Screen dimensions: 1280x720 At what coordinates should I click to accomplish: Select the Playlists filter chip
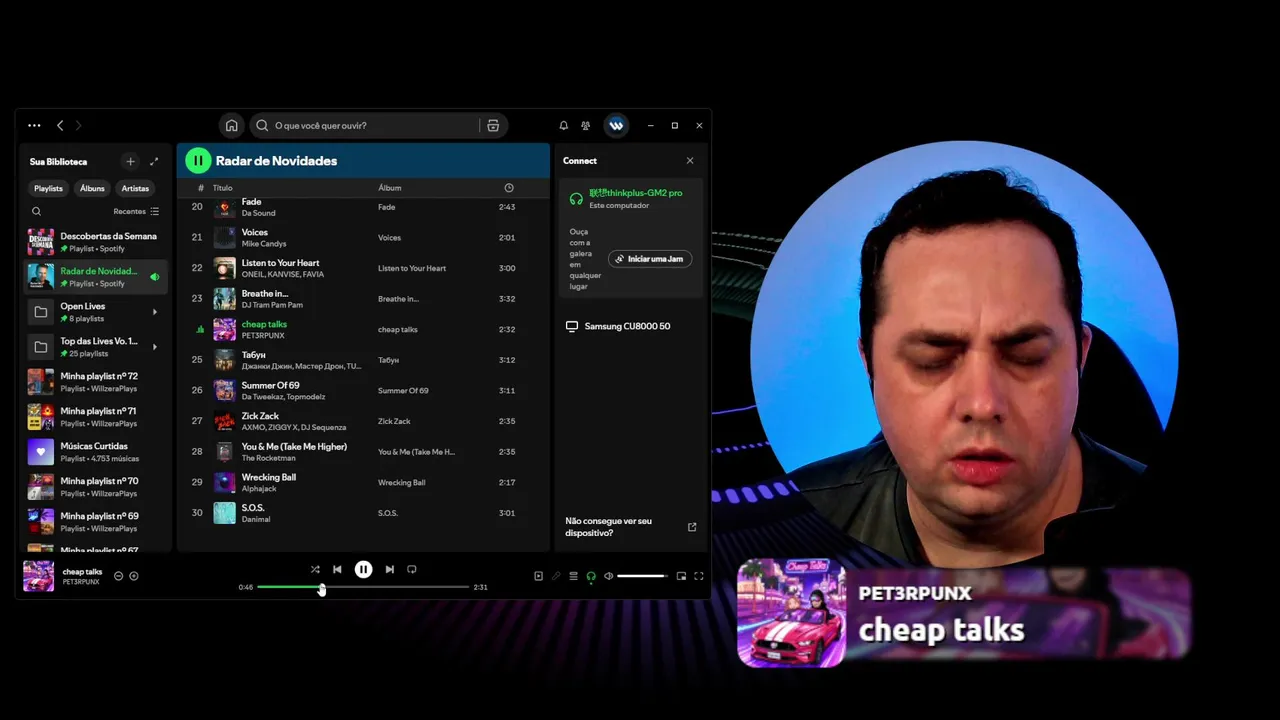[48, 188]
